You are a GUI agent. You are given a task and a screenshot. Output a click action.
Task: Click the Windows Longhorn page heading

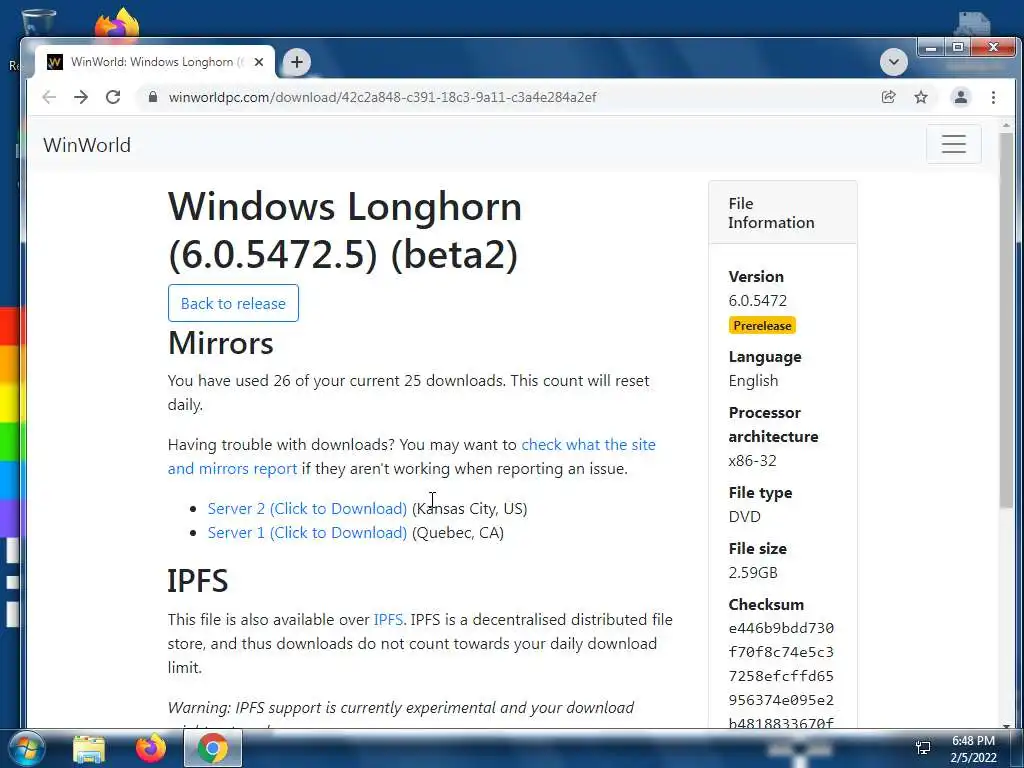coord(345,230)
